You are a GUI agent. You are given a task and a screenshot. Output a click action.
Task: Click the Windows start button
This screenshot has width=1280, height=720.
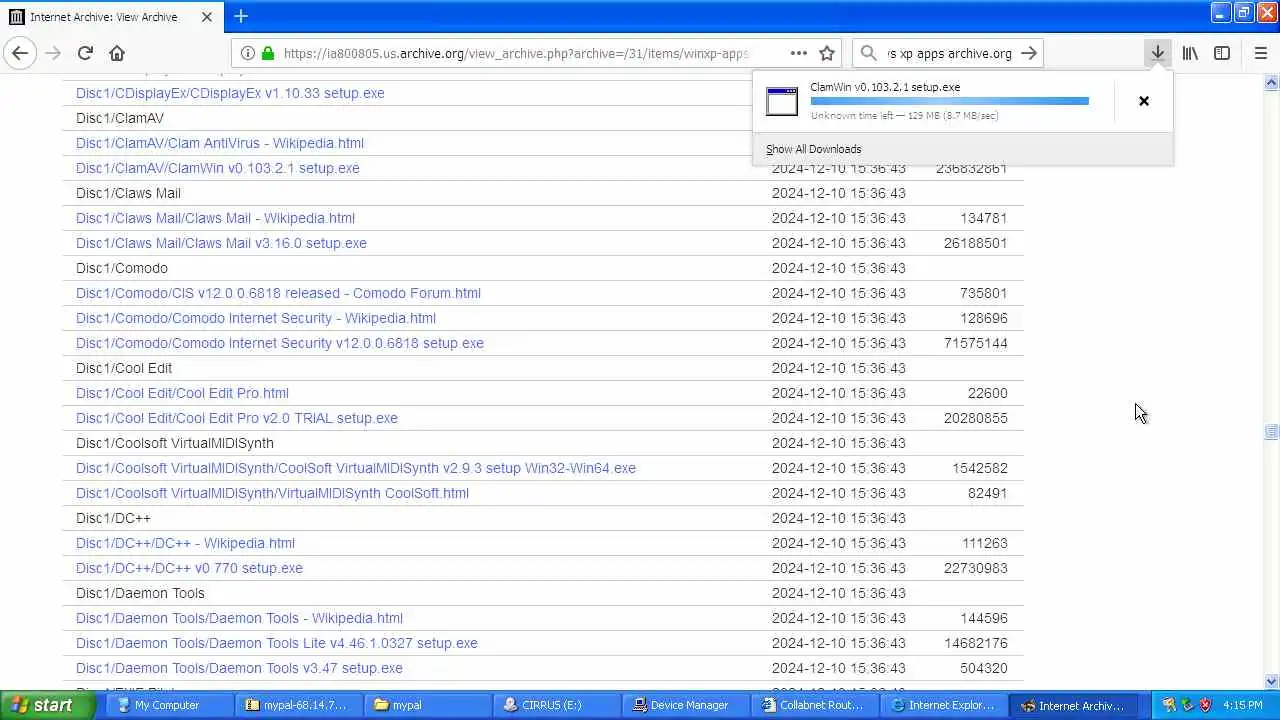click(x=48, y=705)
